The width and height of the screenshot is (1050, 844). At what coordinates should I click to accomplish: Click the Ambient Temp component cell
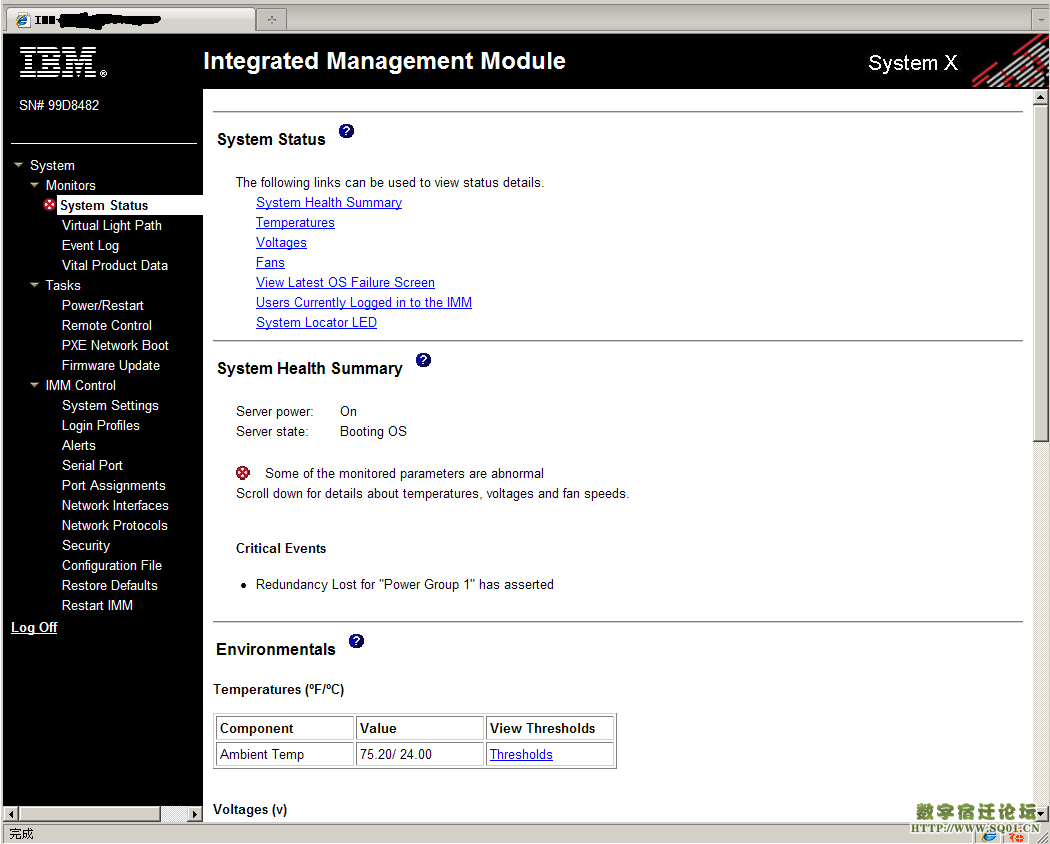[x=285, y=754]
